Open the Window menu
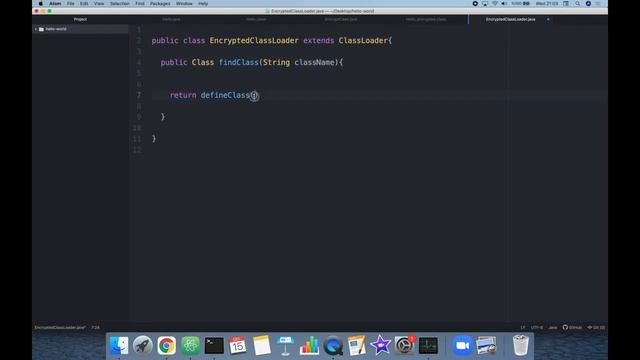The width and height of the screenshot is (640, 360). pyautogui.click(x=184, y=4)
